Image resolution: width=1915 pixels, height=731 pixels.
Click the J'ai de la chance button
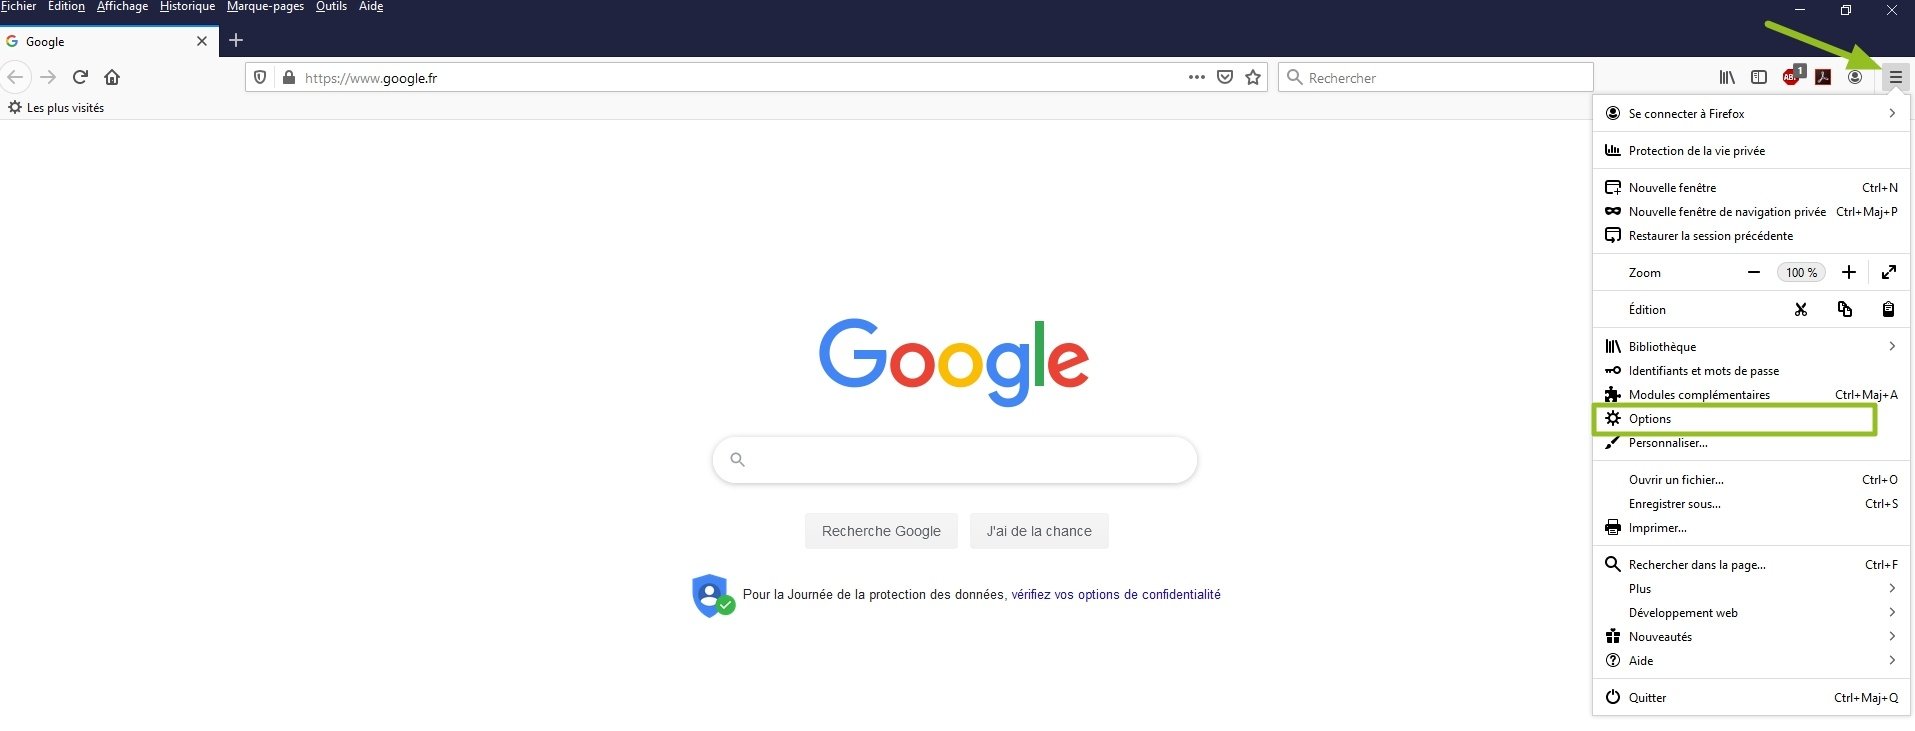click(1039, 531)
